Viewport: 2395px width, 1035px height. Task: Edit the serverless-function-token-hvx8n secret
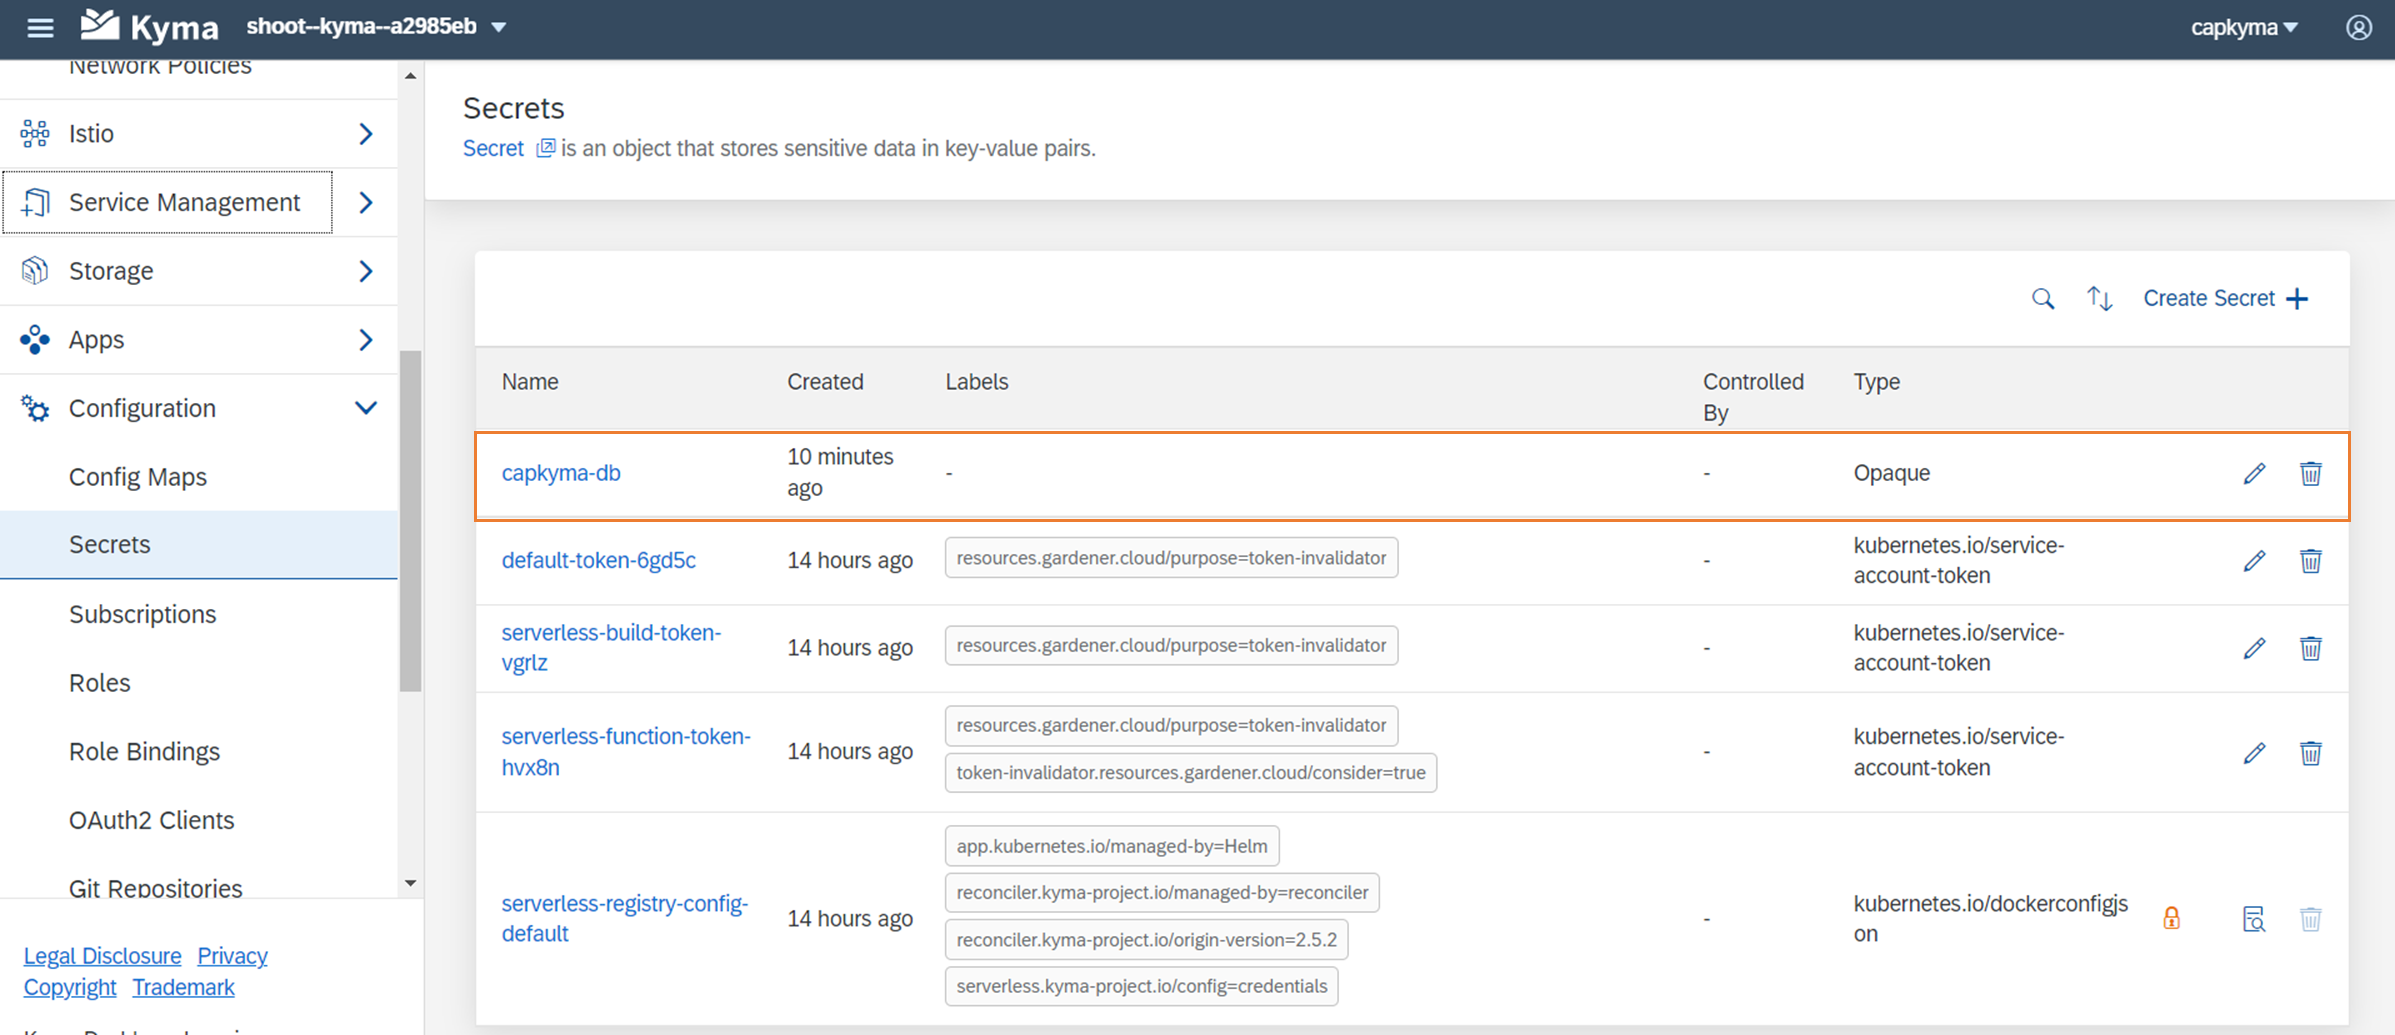point(2254,753)
